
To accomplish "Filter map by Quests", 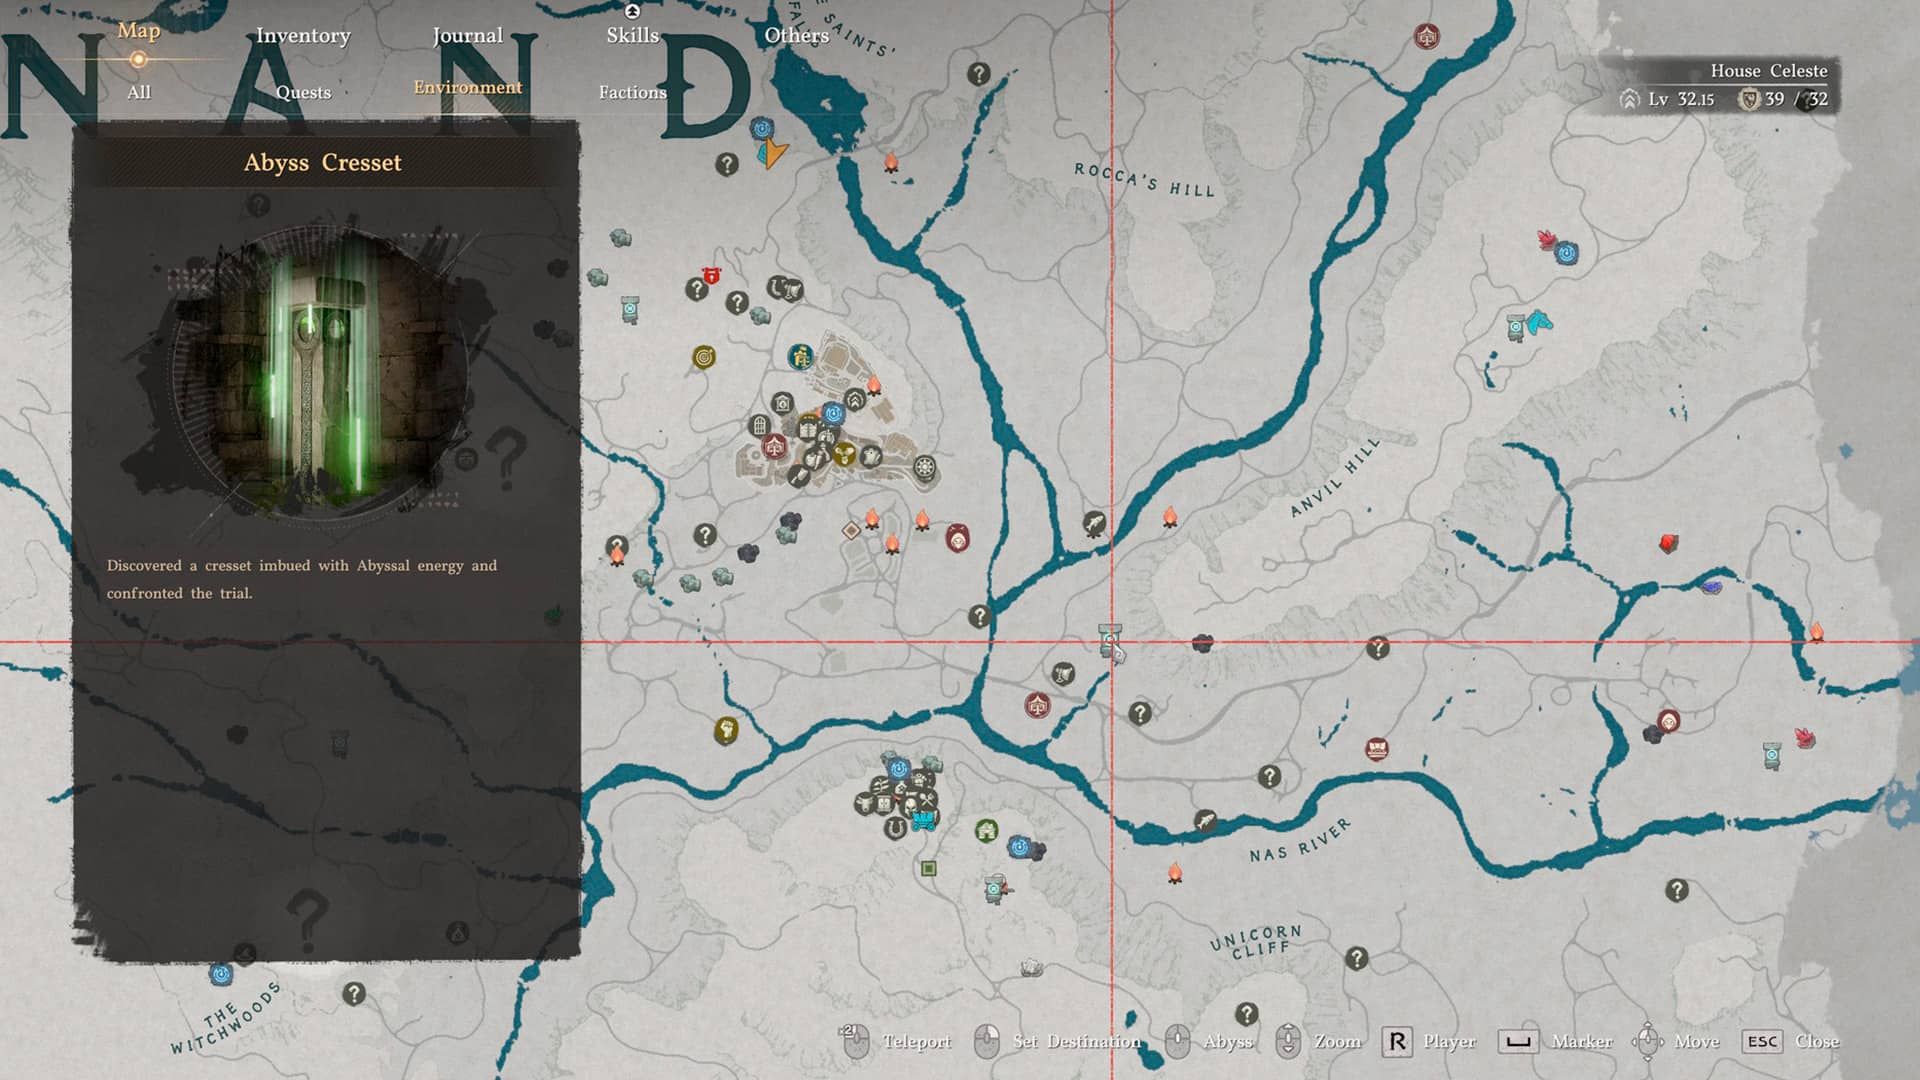I will coord(303,92).
